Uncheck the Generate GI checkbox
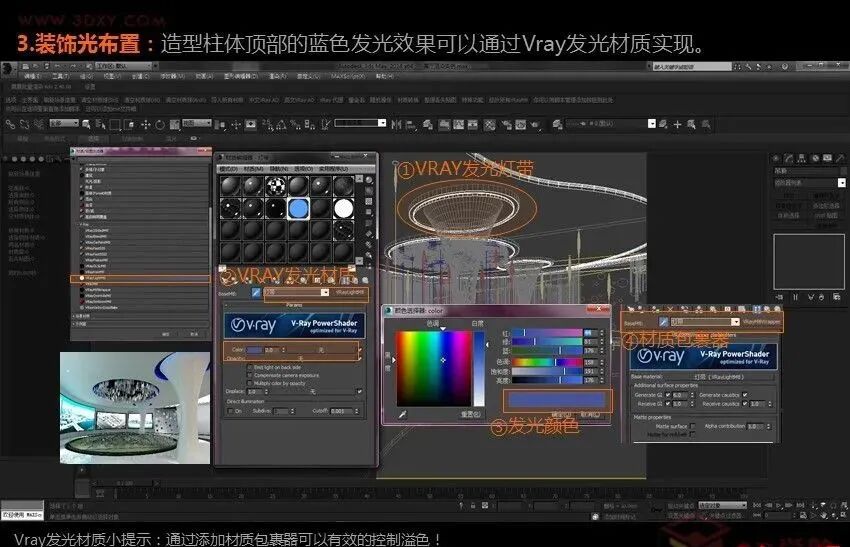 pyautogui.click(x=668, y=395)
